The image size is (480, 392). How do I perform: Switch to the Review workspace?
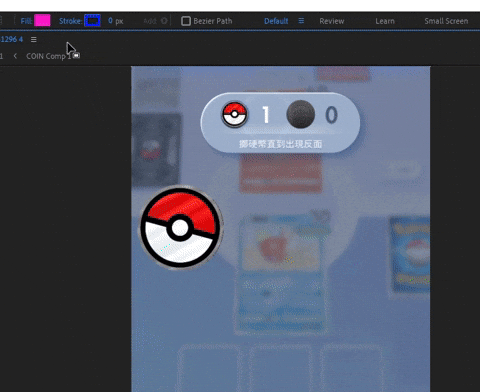coord(332,21)
